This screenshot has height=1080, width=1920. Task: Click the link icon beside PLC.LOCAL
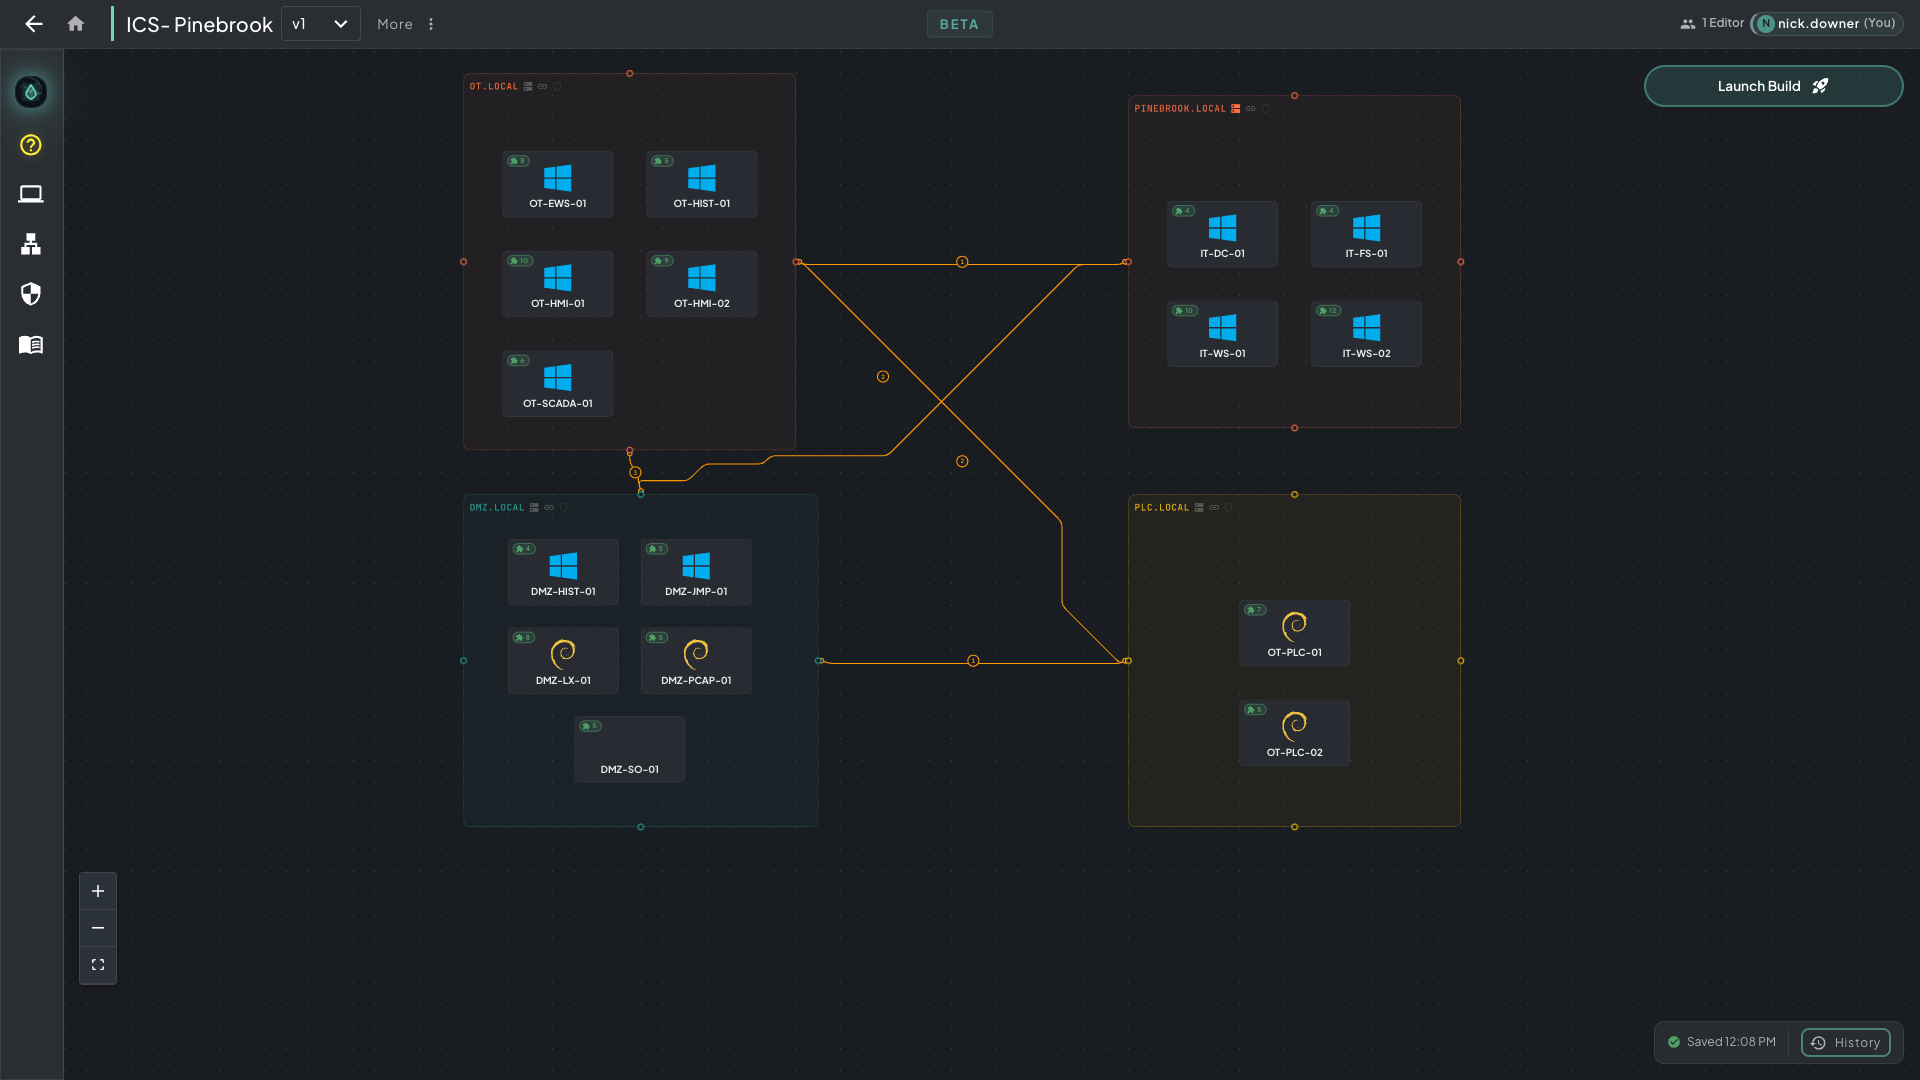click(x=1214, y=508)
